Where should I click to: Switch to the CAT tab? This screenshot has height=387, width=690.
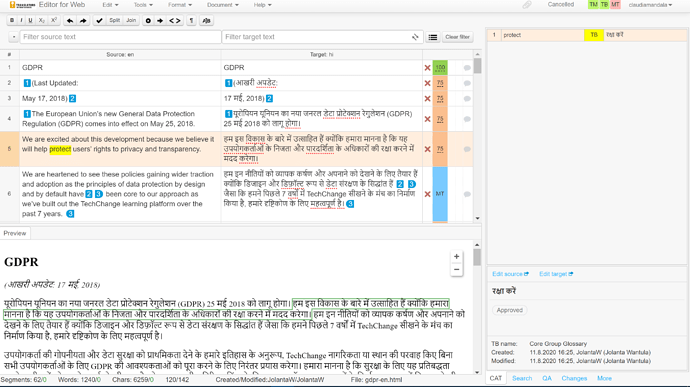click(x=496, y=378)
